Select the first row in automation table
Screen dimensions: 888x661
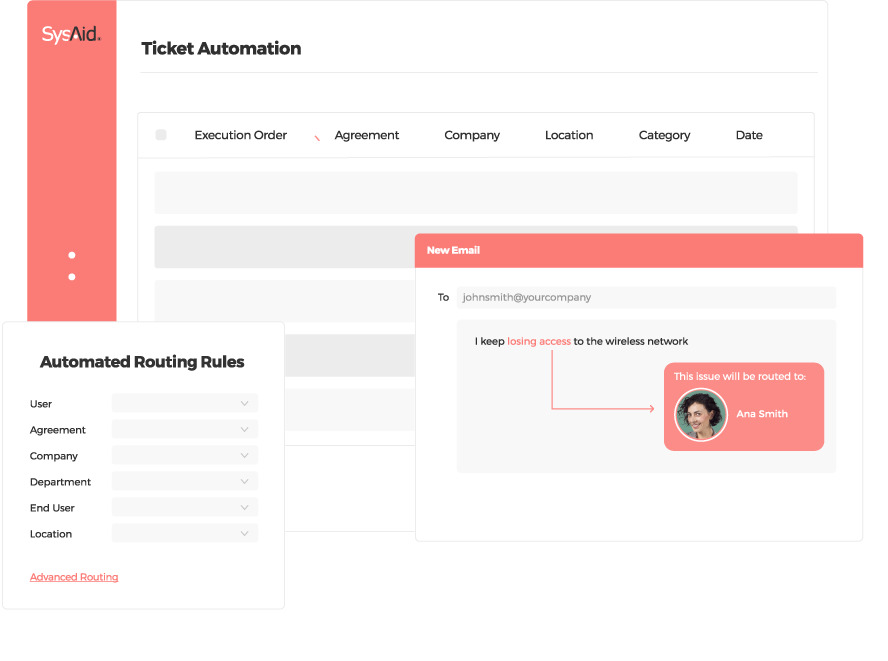[476, 193]
